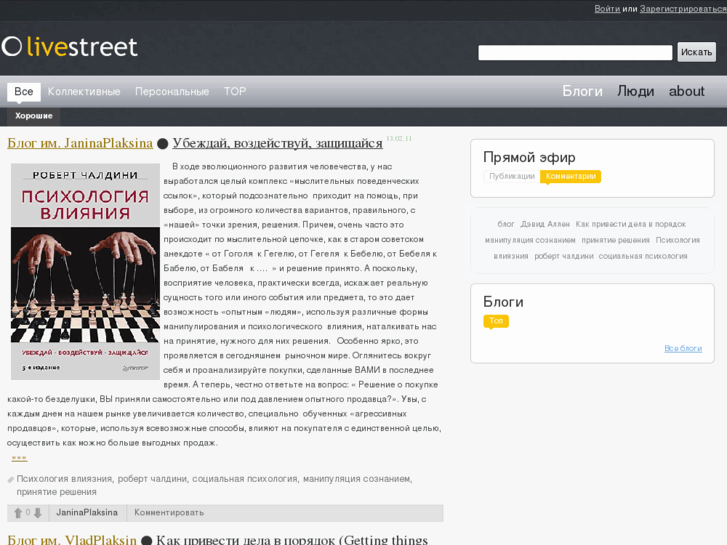Select the Все tab
This screenshot has height=545, width=727.
click(x=24, y=91)
